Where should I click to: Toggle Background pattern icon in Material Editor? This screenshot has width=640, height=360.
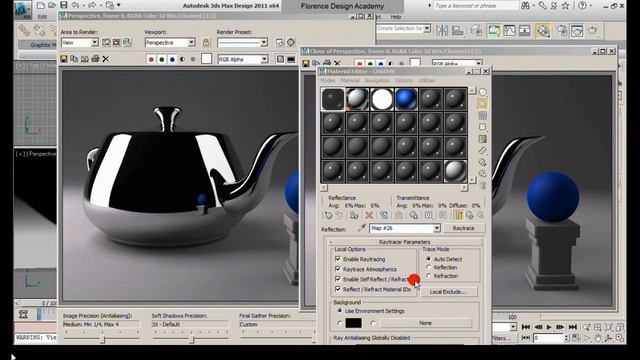482,116
